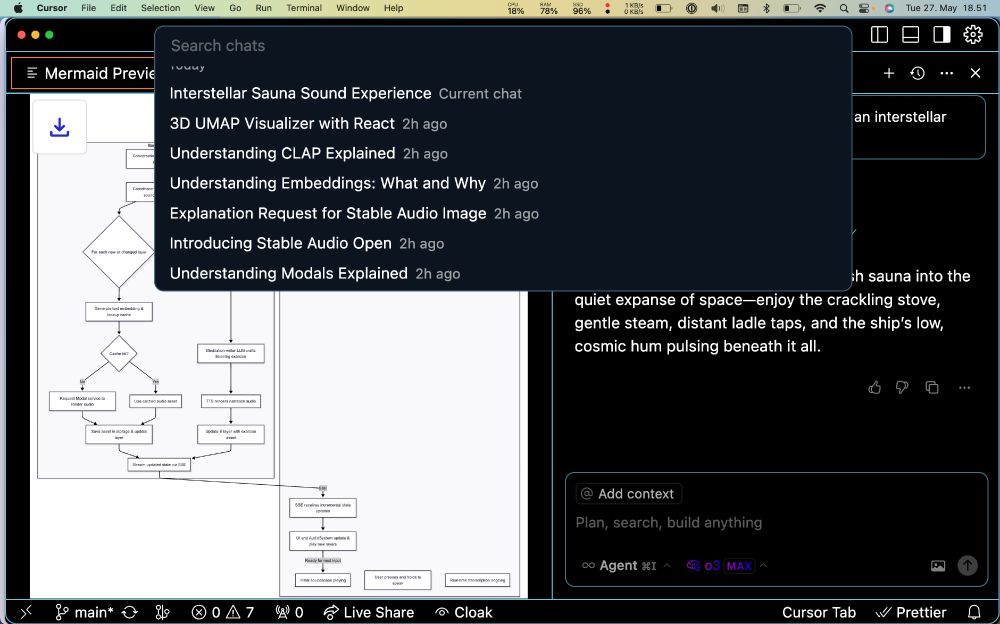This screenshot has width=1000, height=624.
Task: Open the Understanding Modals Explained chat
Action: 503,273
